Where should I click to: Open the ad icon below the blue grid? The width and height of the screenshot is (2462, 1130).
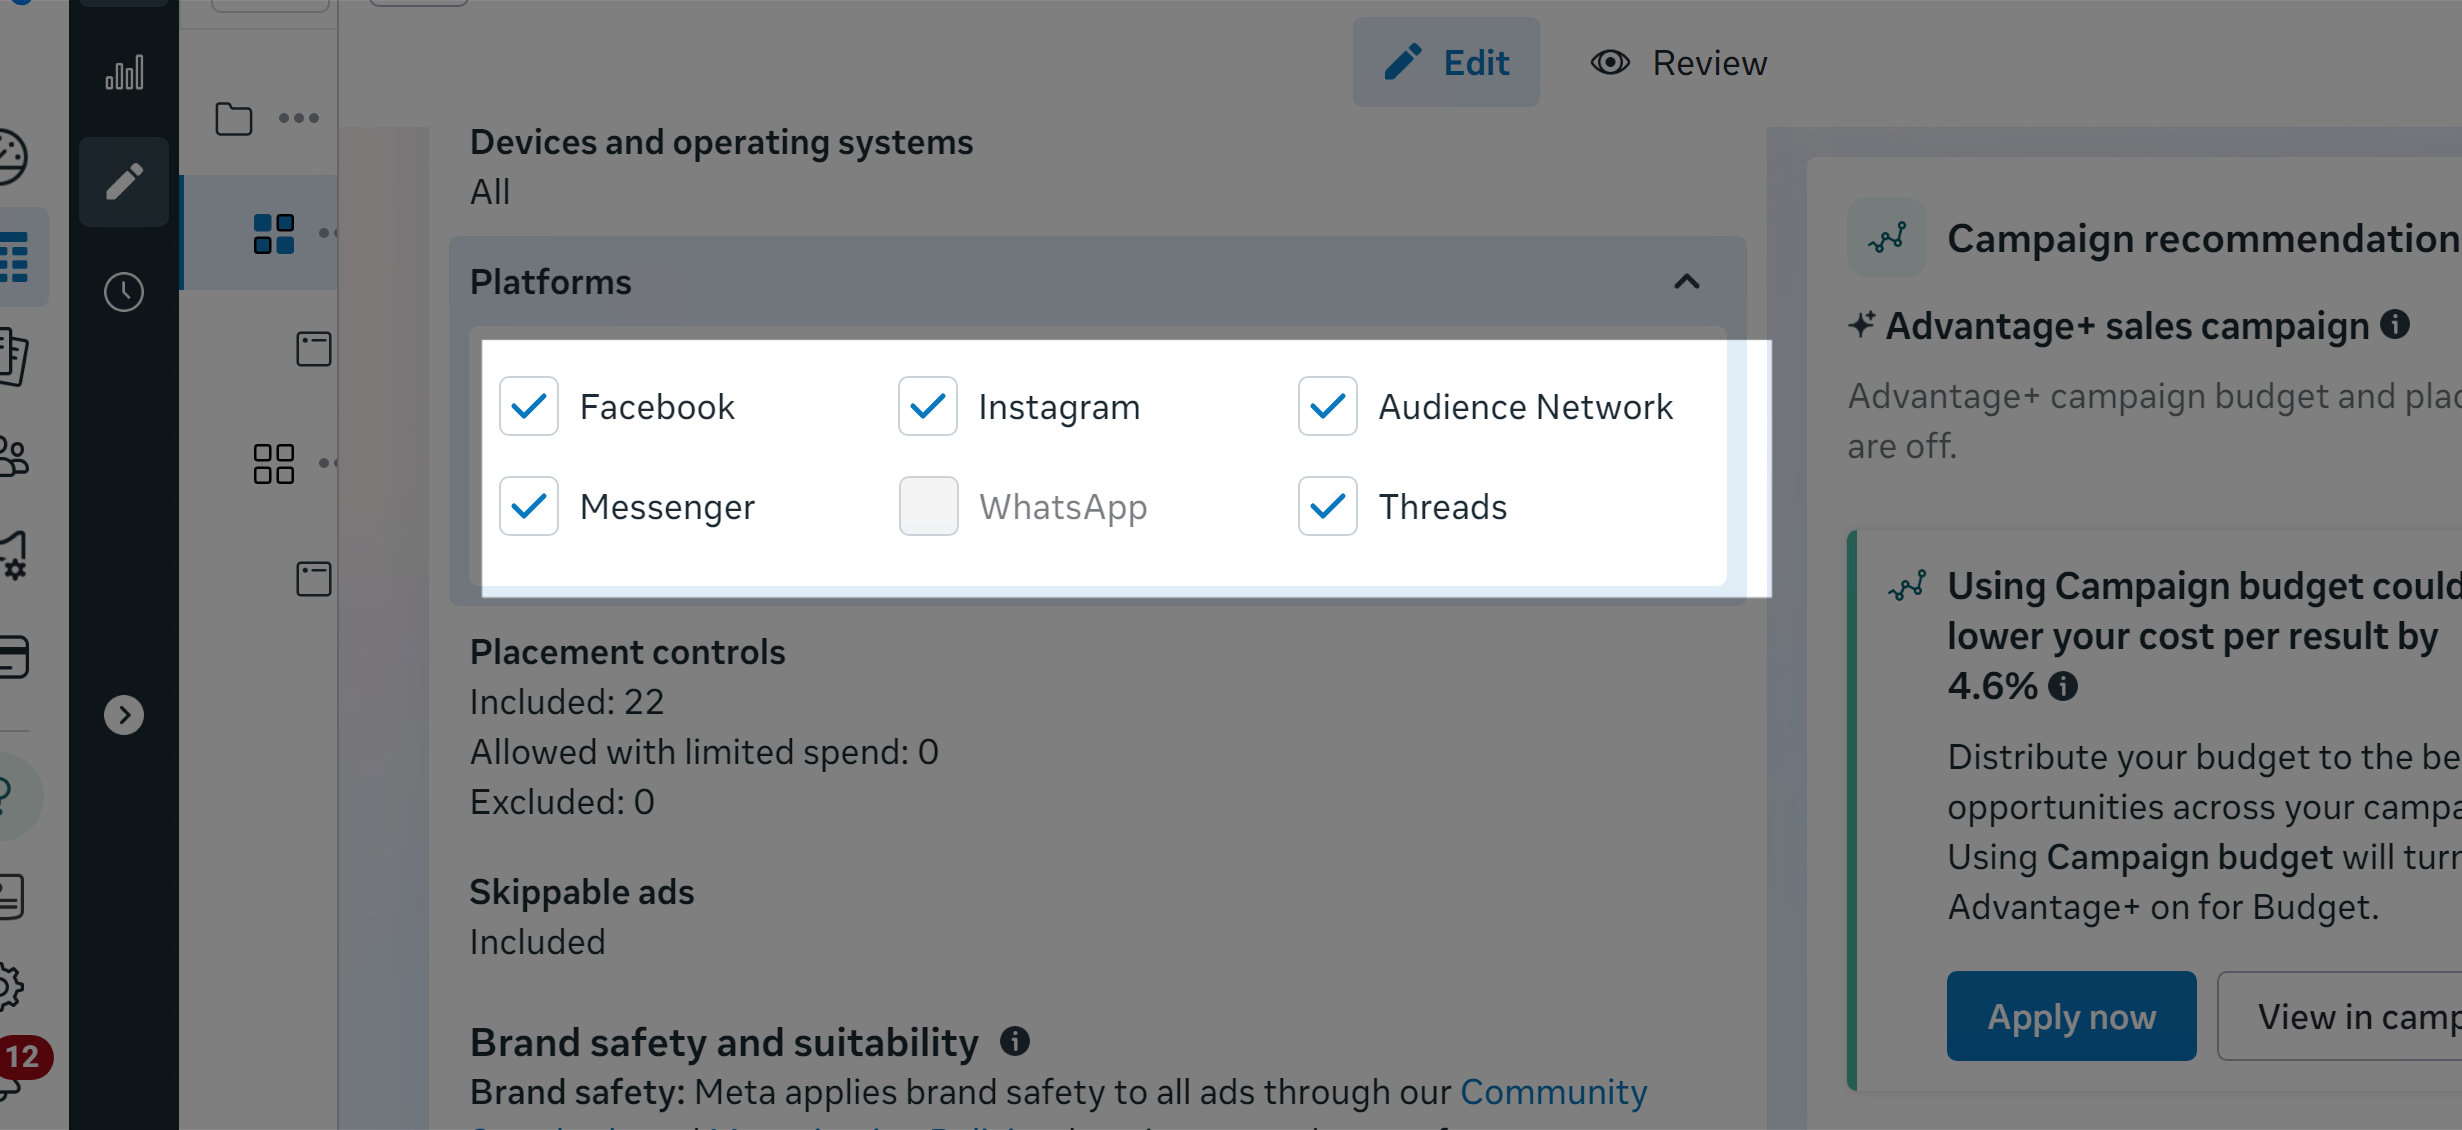[314, 349]
